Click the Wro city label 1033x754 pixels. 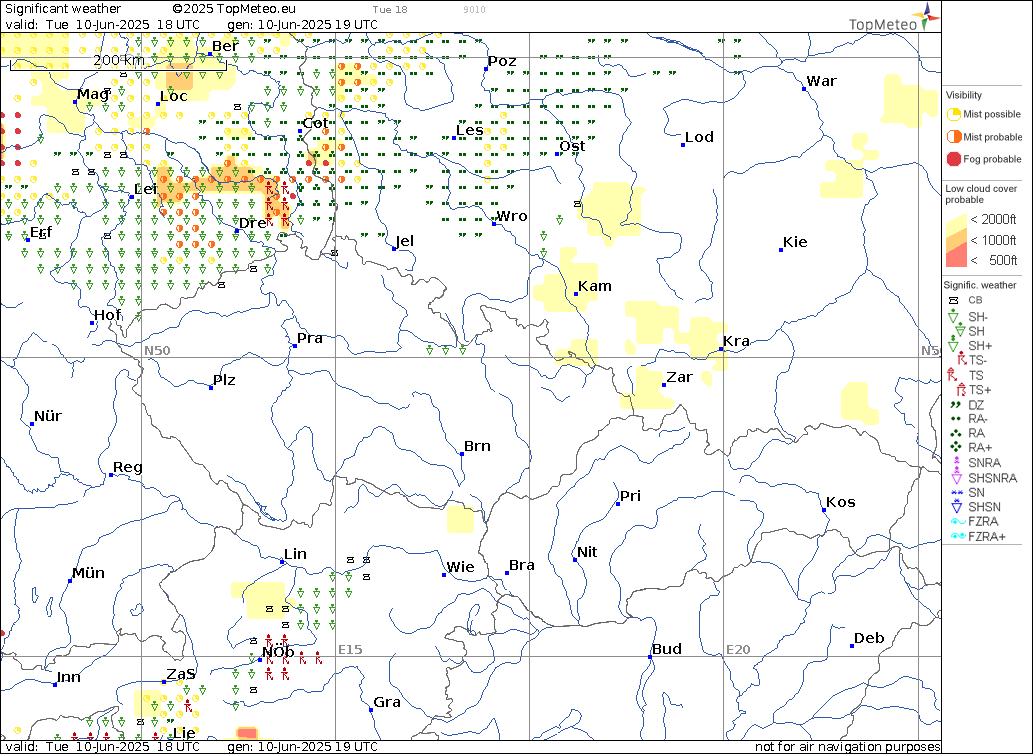pos(511,216)
